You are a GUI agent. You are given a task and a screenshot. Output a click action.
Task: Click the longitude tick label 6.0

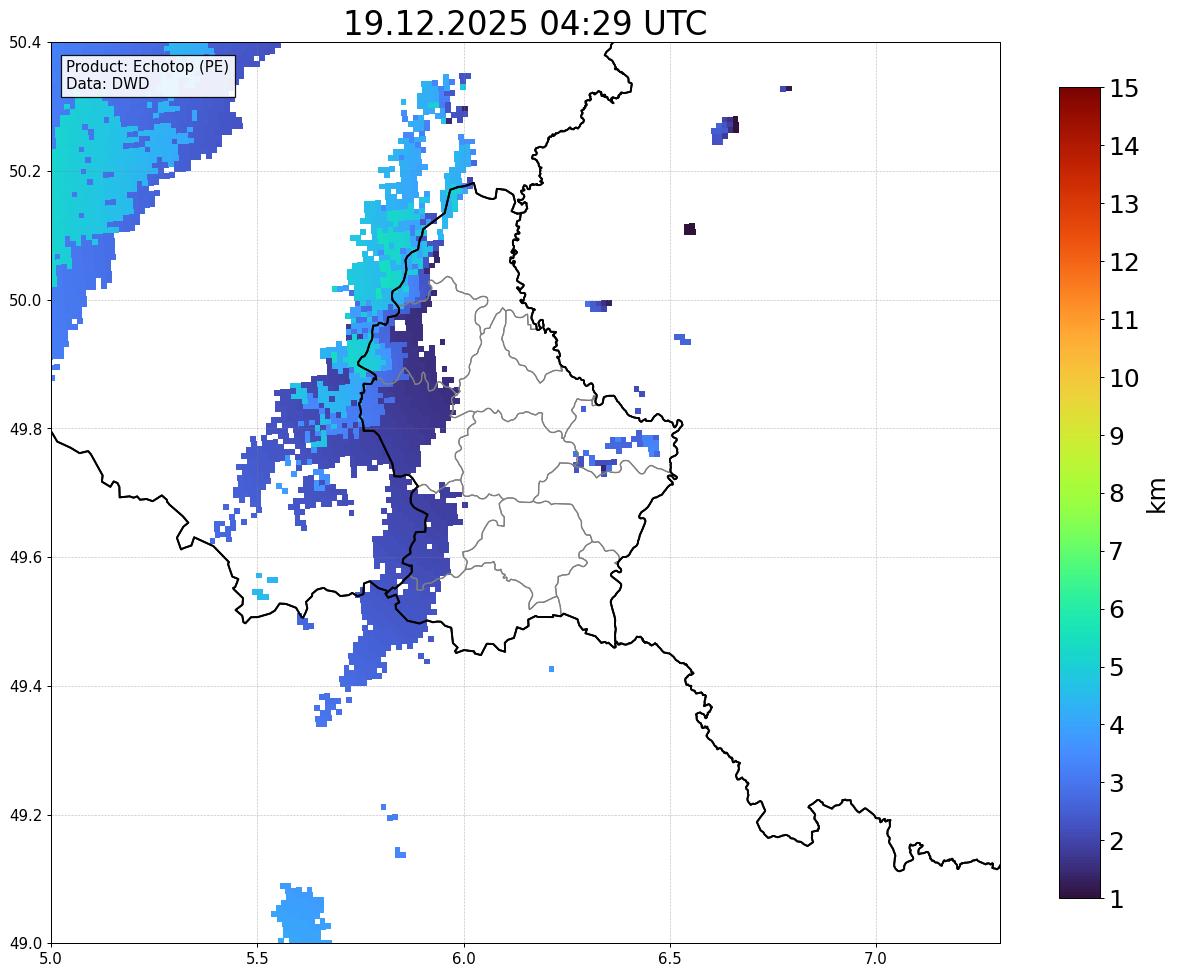(464, 959)
